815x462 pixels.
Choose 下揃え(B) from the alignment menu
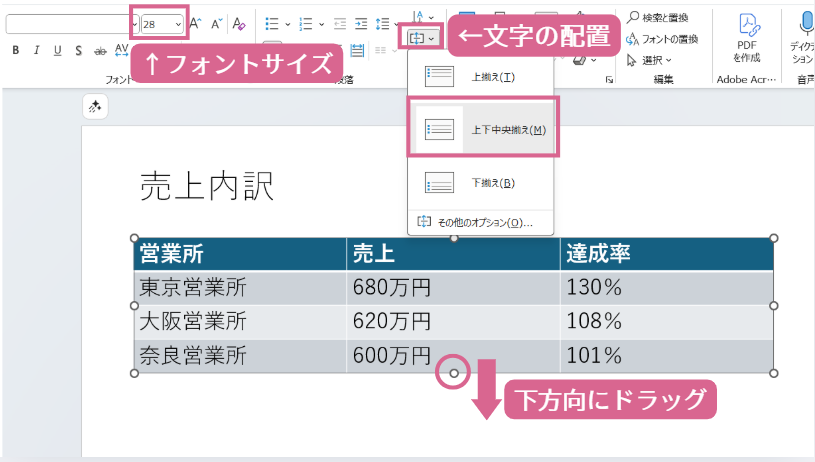482,183
